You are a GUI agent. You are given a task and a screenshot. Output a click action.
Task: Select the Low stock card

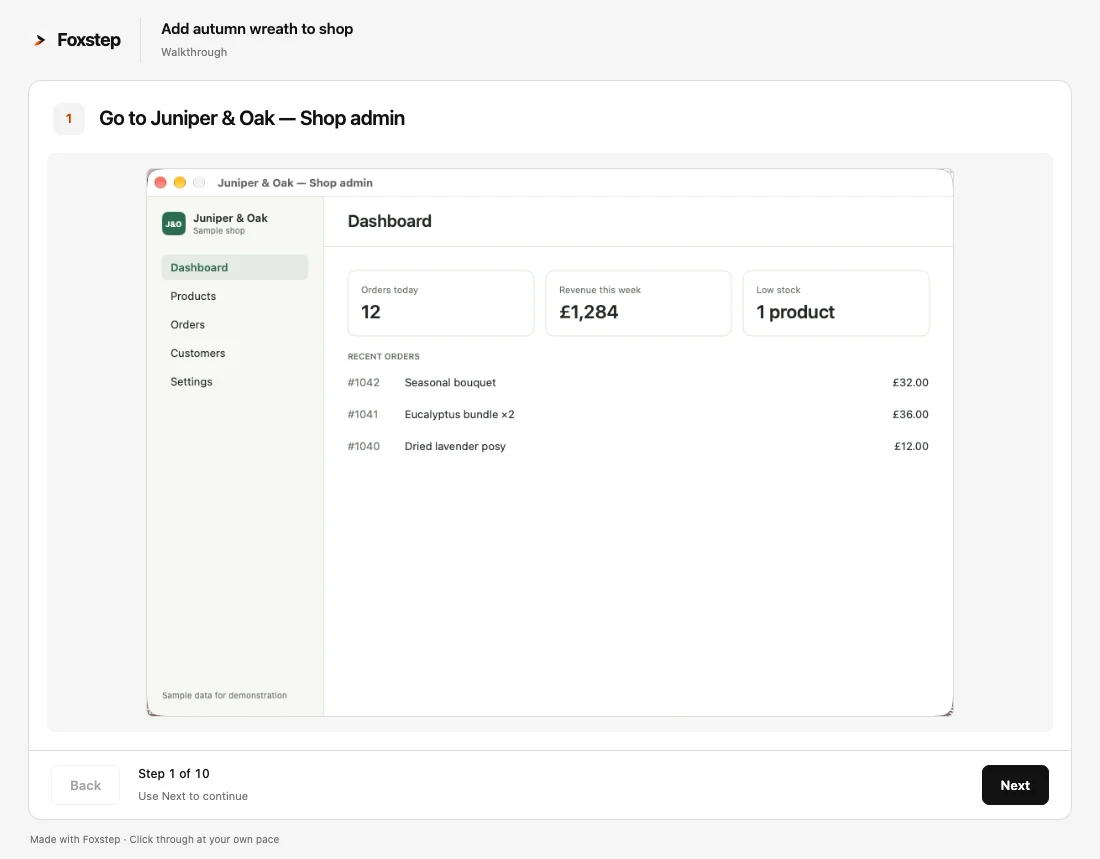(x=836, y=303)
